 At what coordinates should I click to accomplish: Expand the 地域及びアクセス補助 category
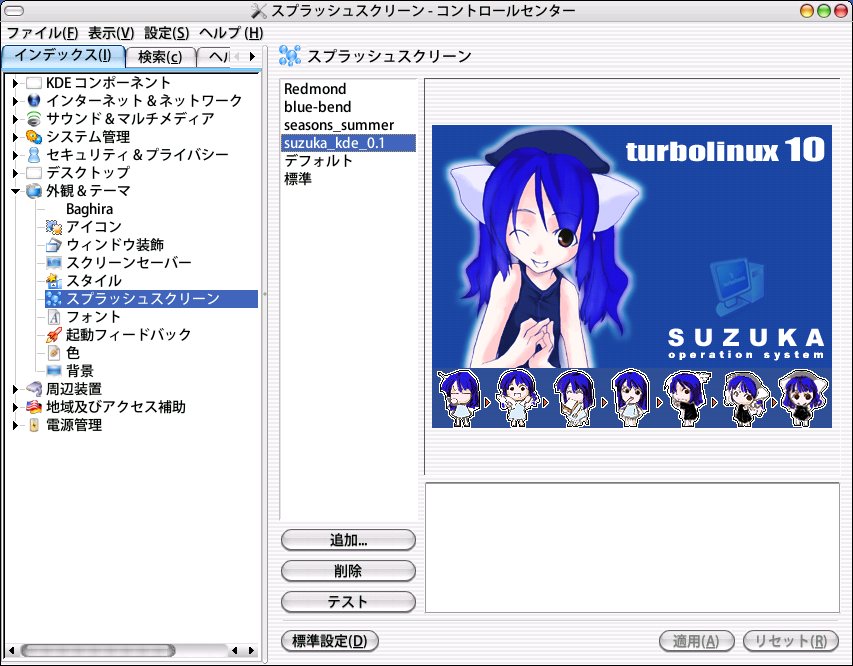(x=15, y=407)
